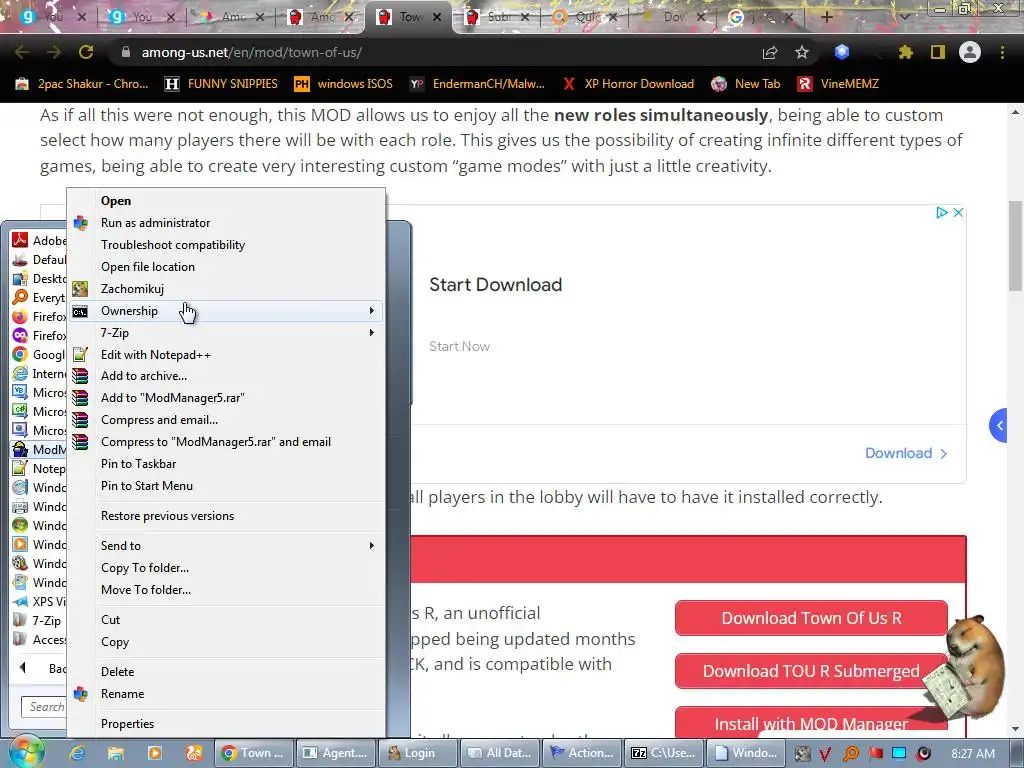The width and height of the screenshot is (1024, 768).
Task: Bookmark this page with the star icon
Action: click(802, 52)
